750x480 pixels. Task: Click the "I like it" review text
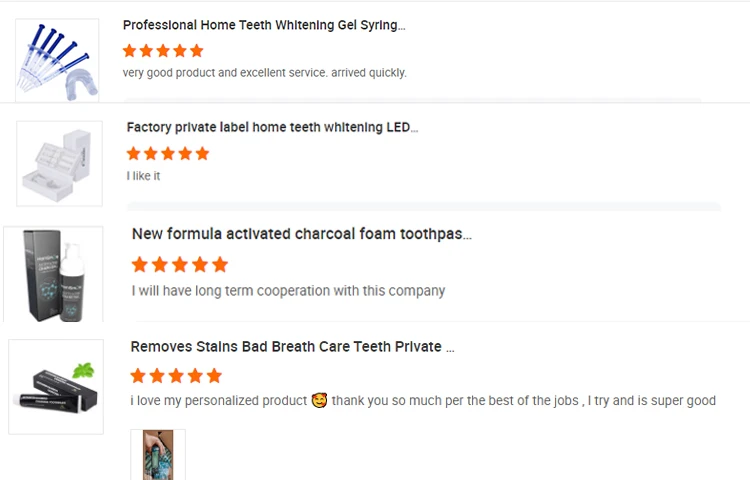pyautogui.click(x=143, y=176)
